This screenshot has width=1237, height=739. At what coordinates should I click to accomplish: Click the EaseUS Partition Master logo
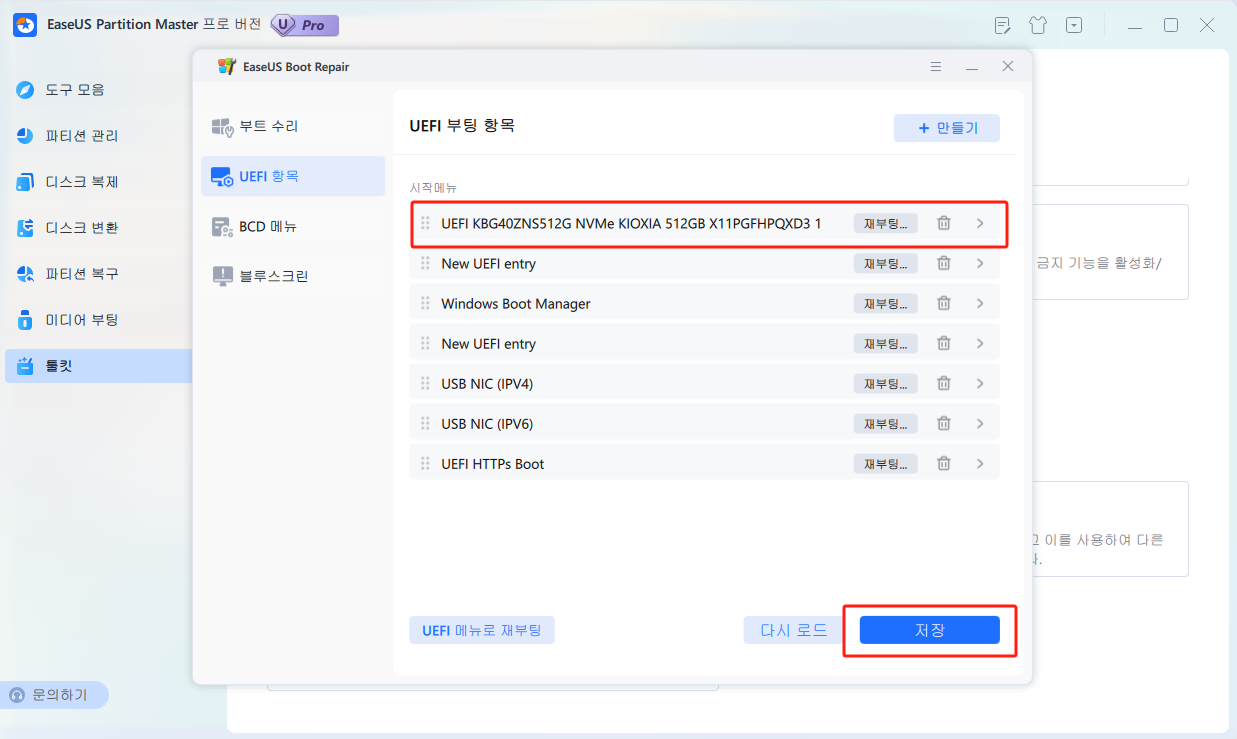click(x=25, y=25)
